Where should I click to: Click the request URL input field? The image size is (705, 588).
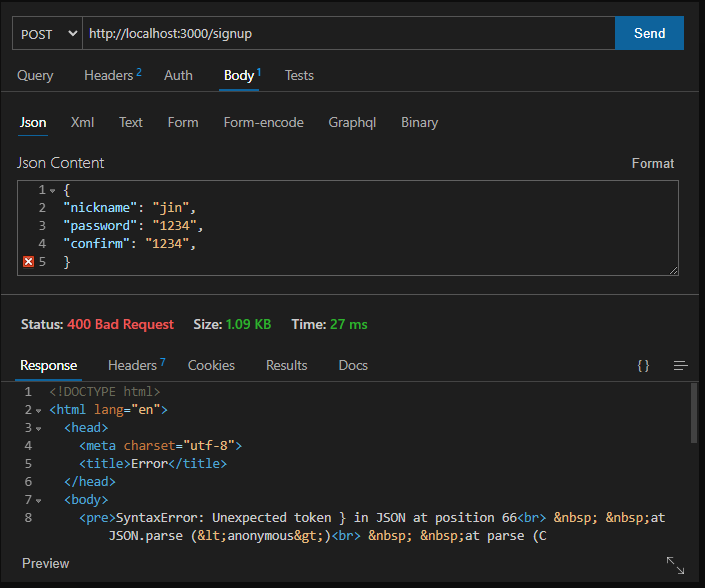[348, 34]
